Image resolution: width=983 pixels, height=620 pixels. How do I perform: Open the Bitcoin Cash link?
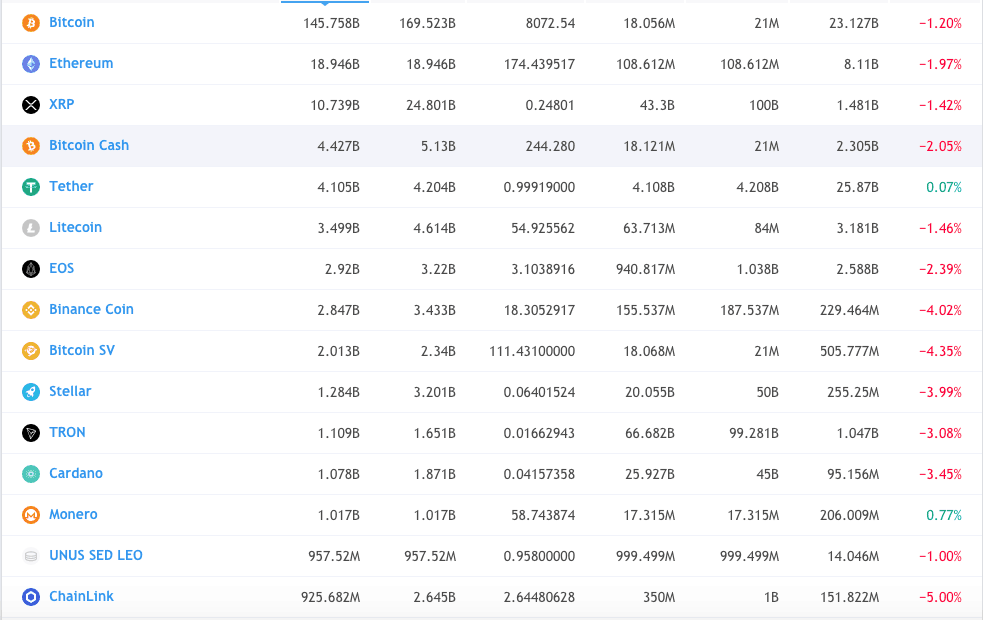[x=89, y=145]
